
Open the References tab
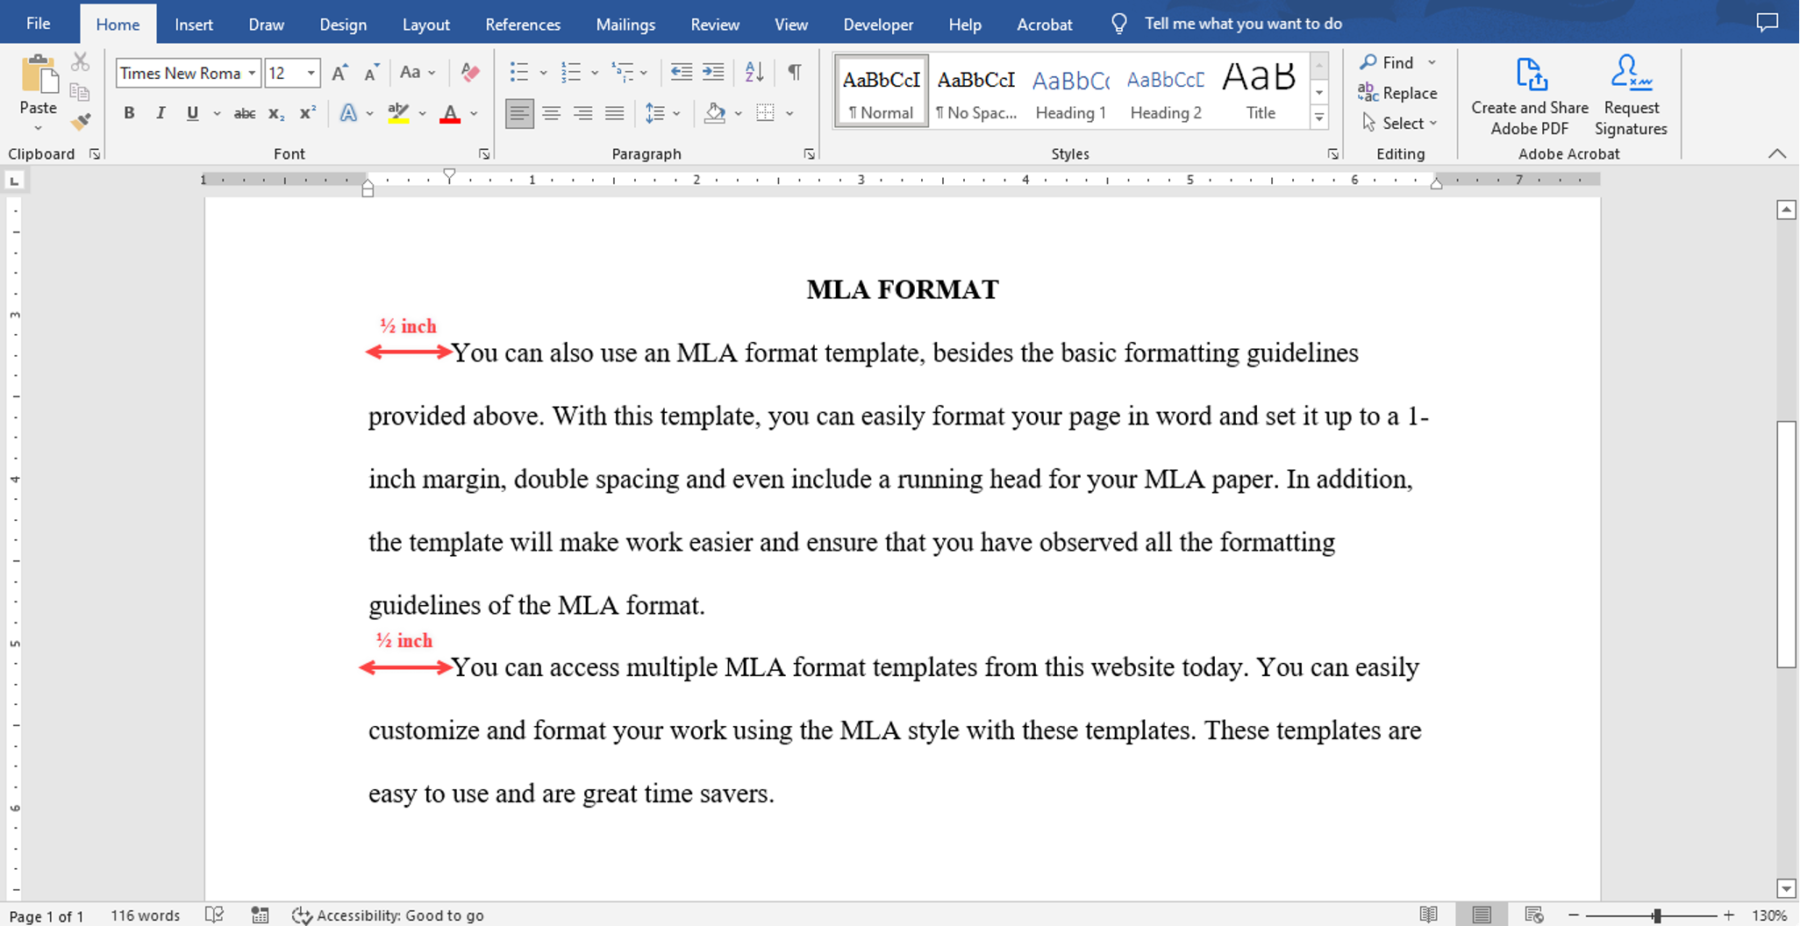(522, 24)
